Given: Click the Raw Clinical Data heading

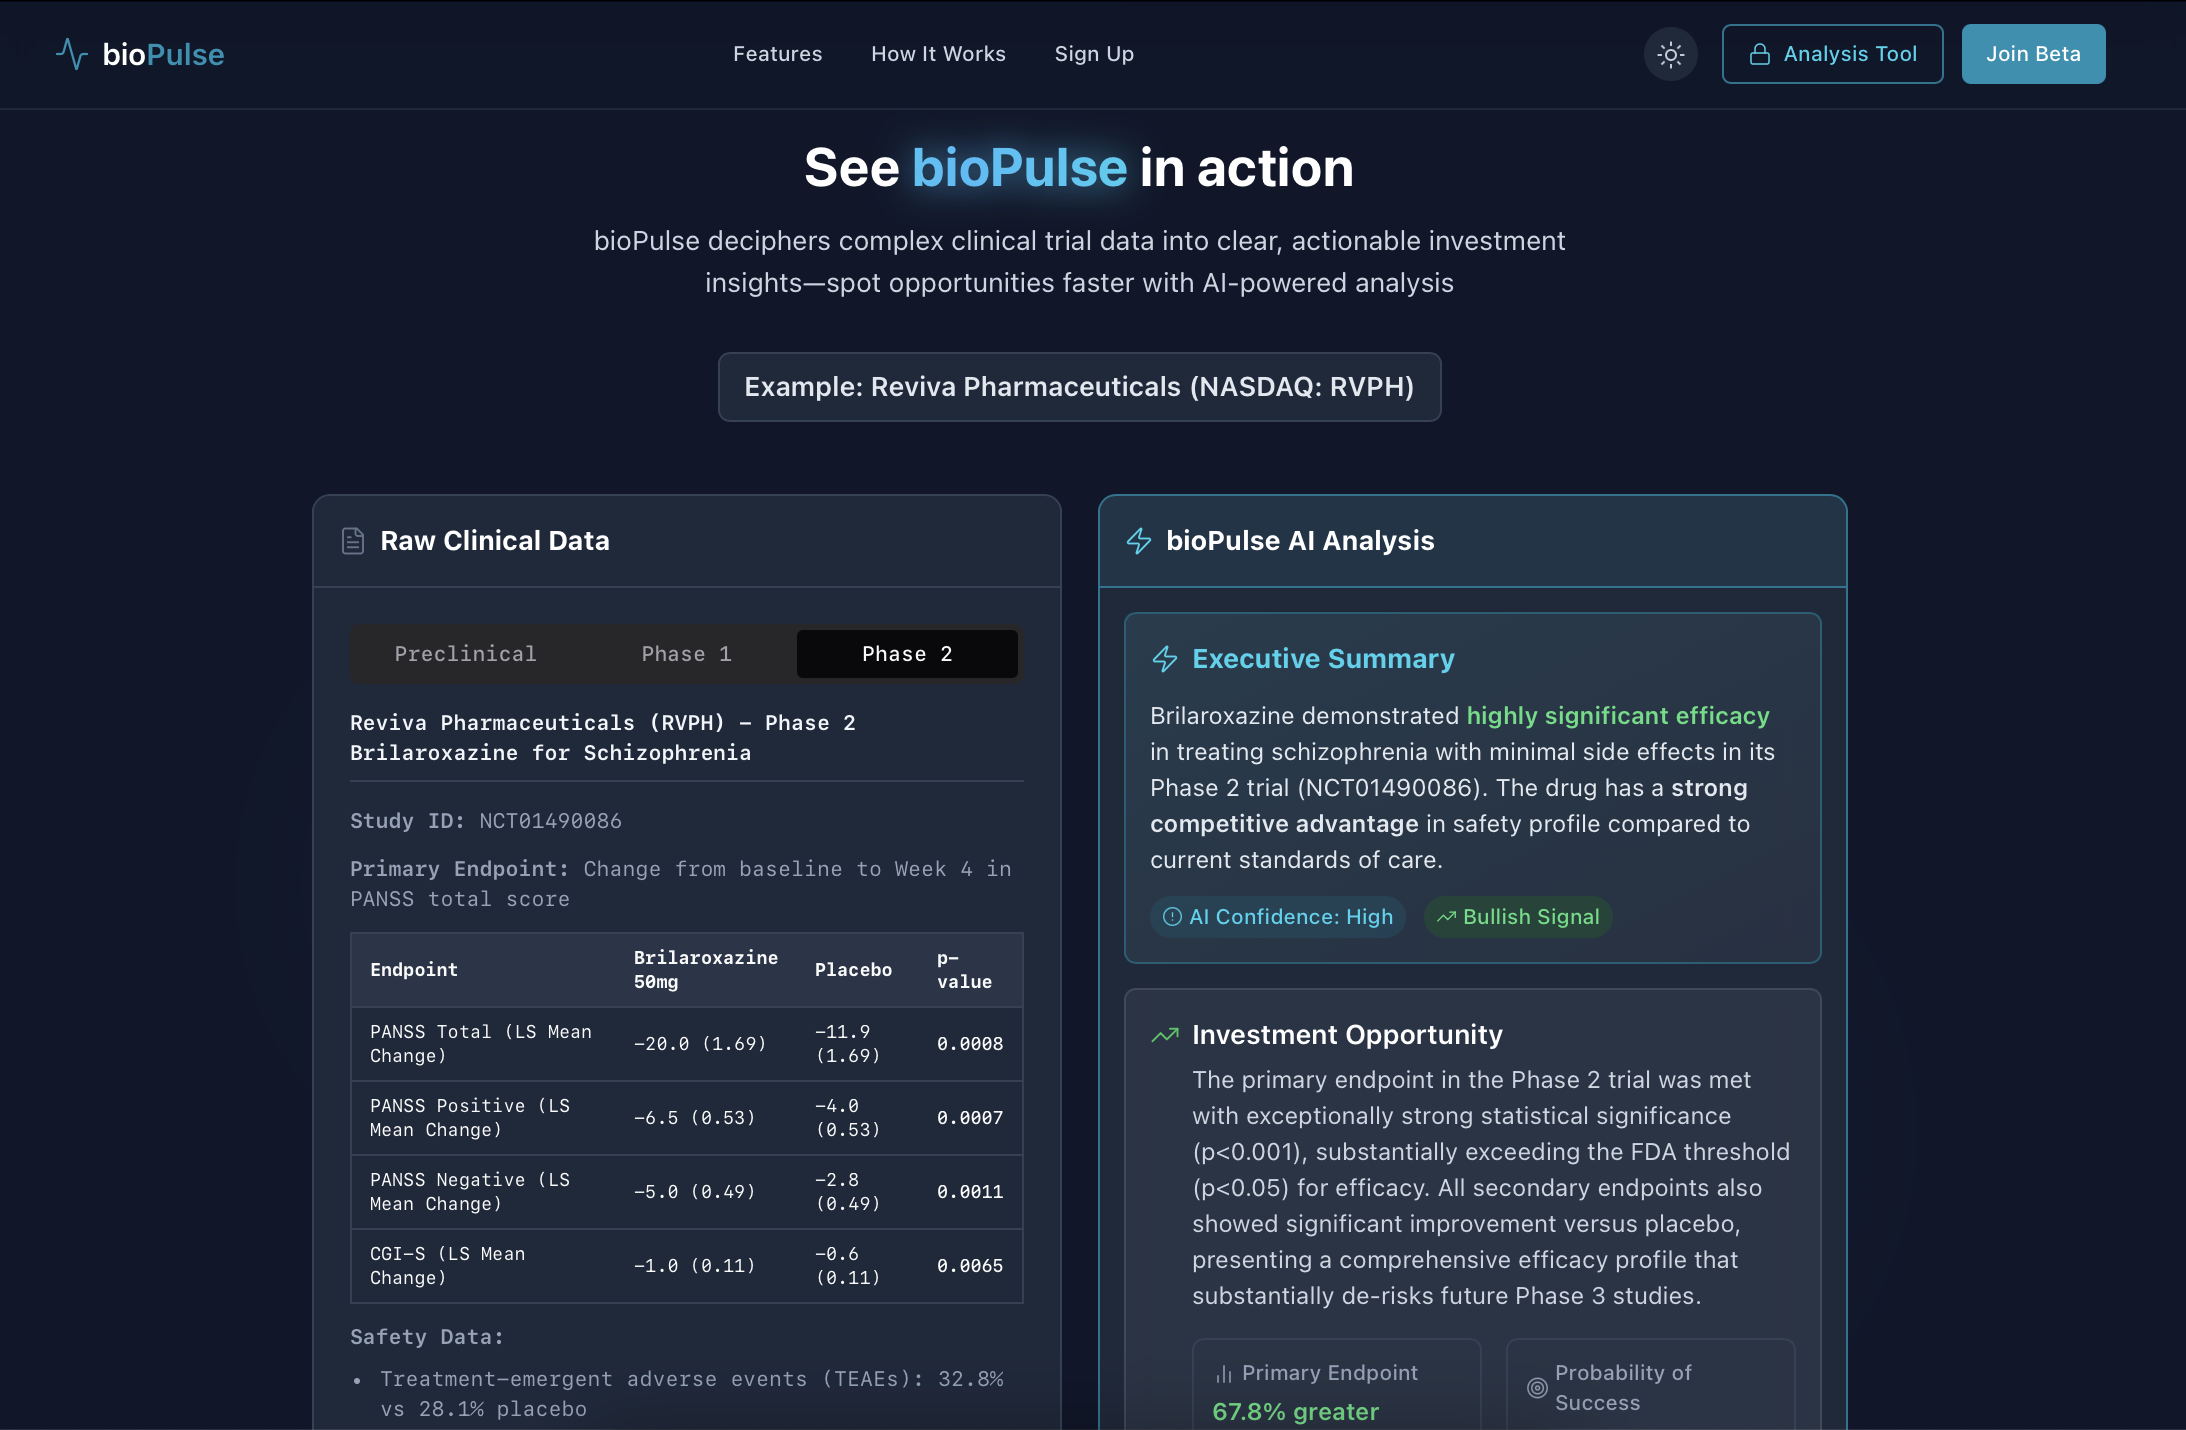Looking at the screenshot, I should pyautogui.click(x=495, y=541).
